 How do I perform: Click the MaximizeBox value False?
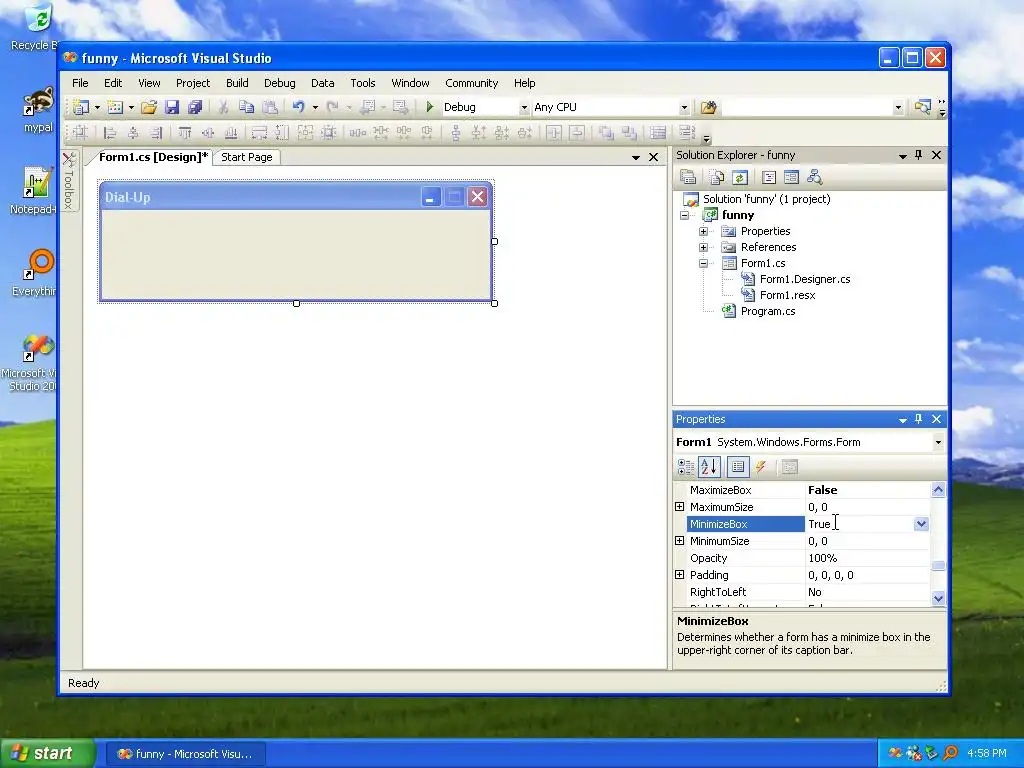tap(822, 490)
